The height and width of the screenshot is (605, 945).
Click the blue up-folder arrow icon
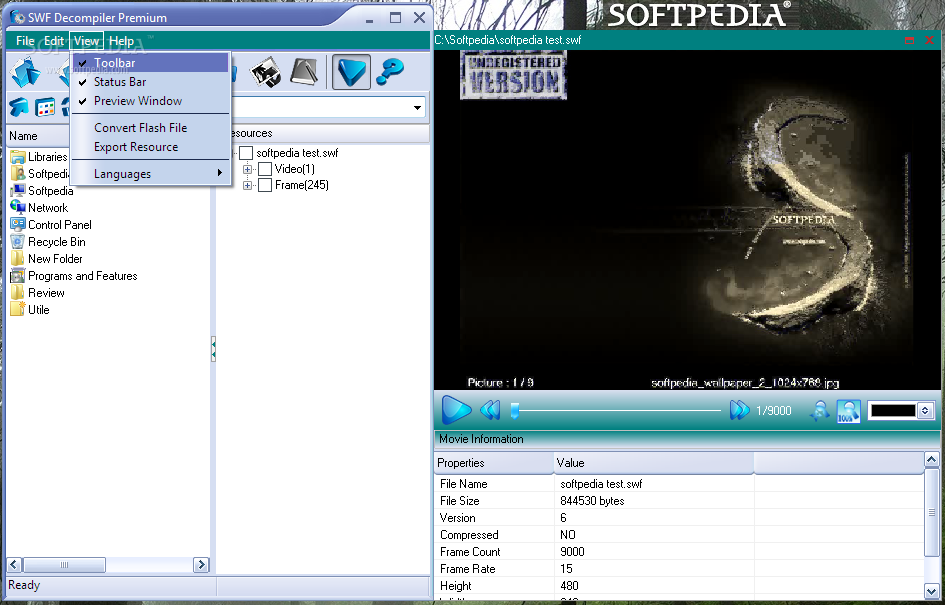coord(19,107)
